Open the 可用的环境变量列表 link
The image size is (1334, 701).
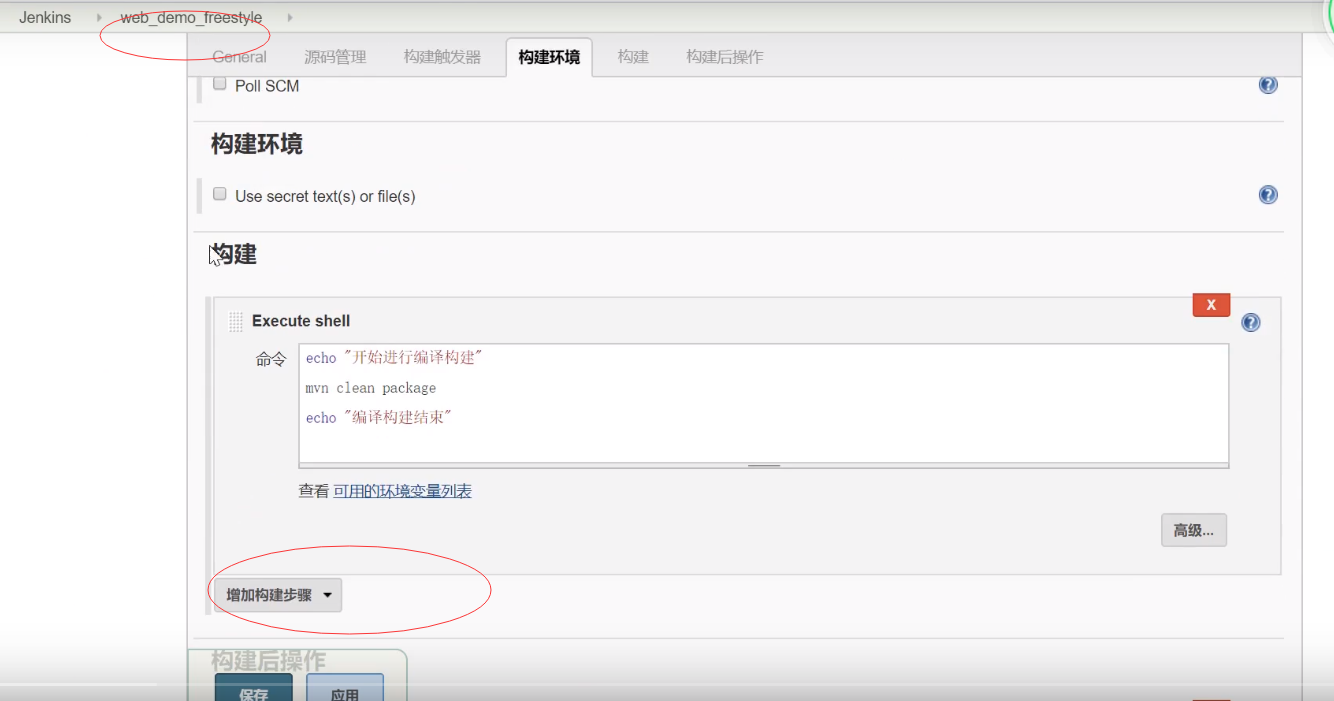[x=402, y=491]
